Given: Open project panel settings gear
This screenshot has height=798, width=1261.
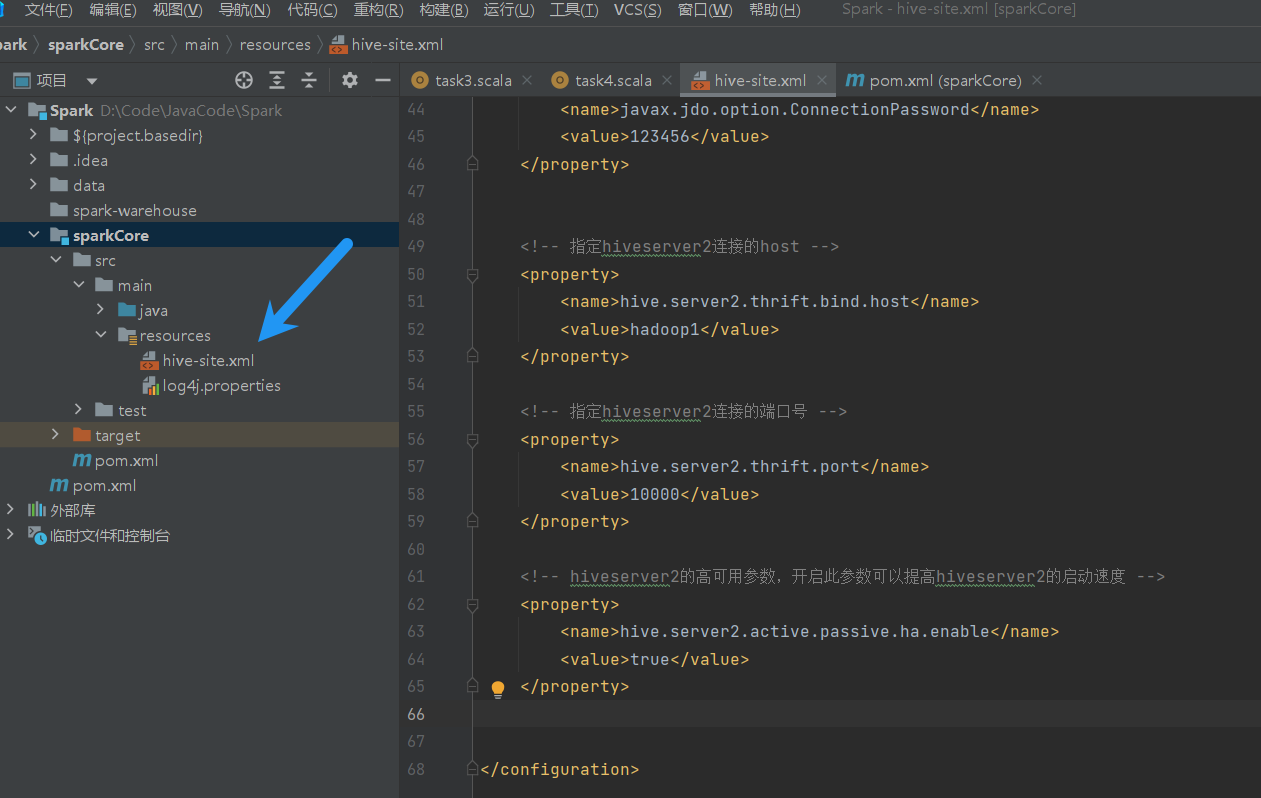Looking at the screenshot, I should 349,80.
